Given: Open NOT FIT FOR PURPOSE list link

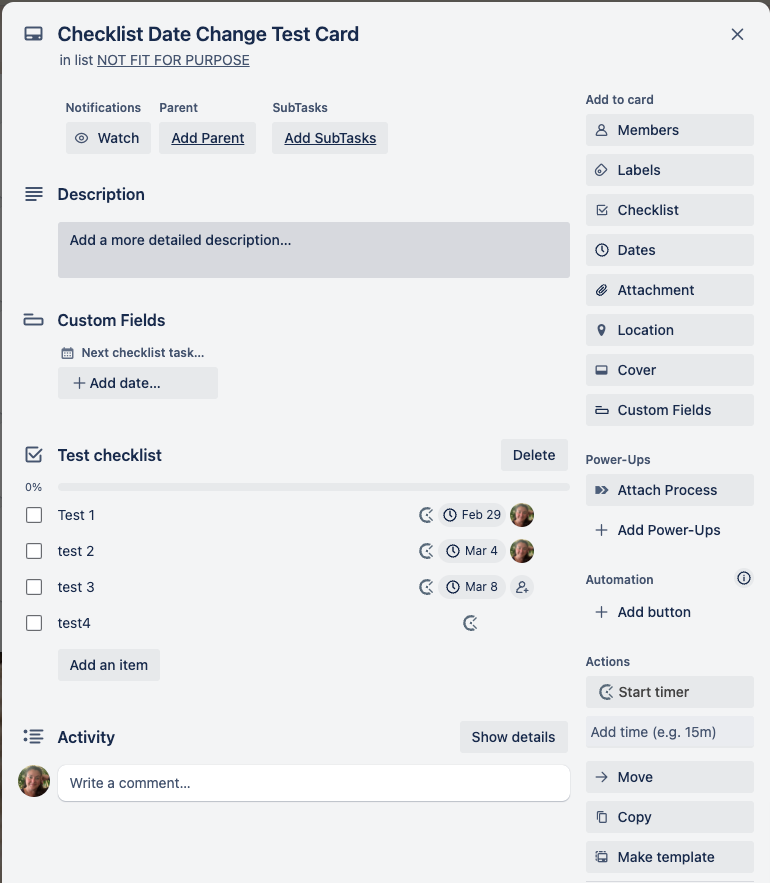Looking at the screenshot, I should click(173, 60).
